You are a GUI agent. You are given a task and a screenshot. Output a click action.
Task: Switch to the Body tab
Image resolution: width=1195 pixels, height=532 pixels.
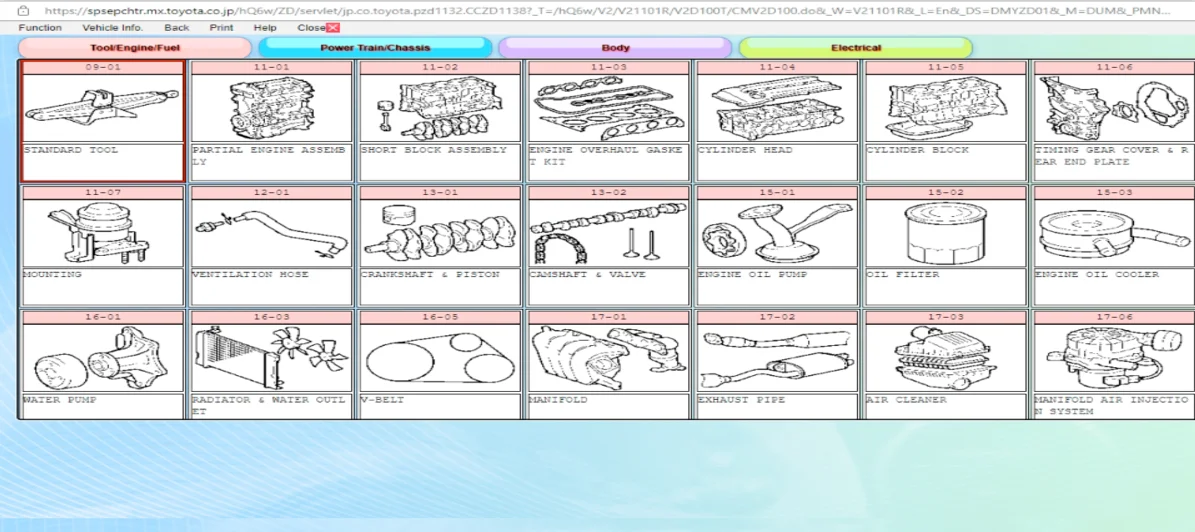[x=615, y=47]
